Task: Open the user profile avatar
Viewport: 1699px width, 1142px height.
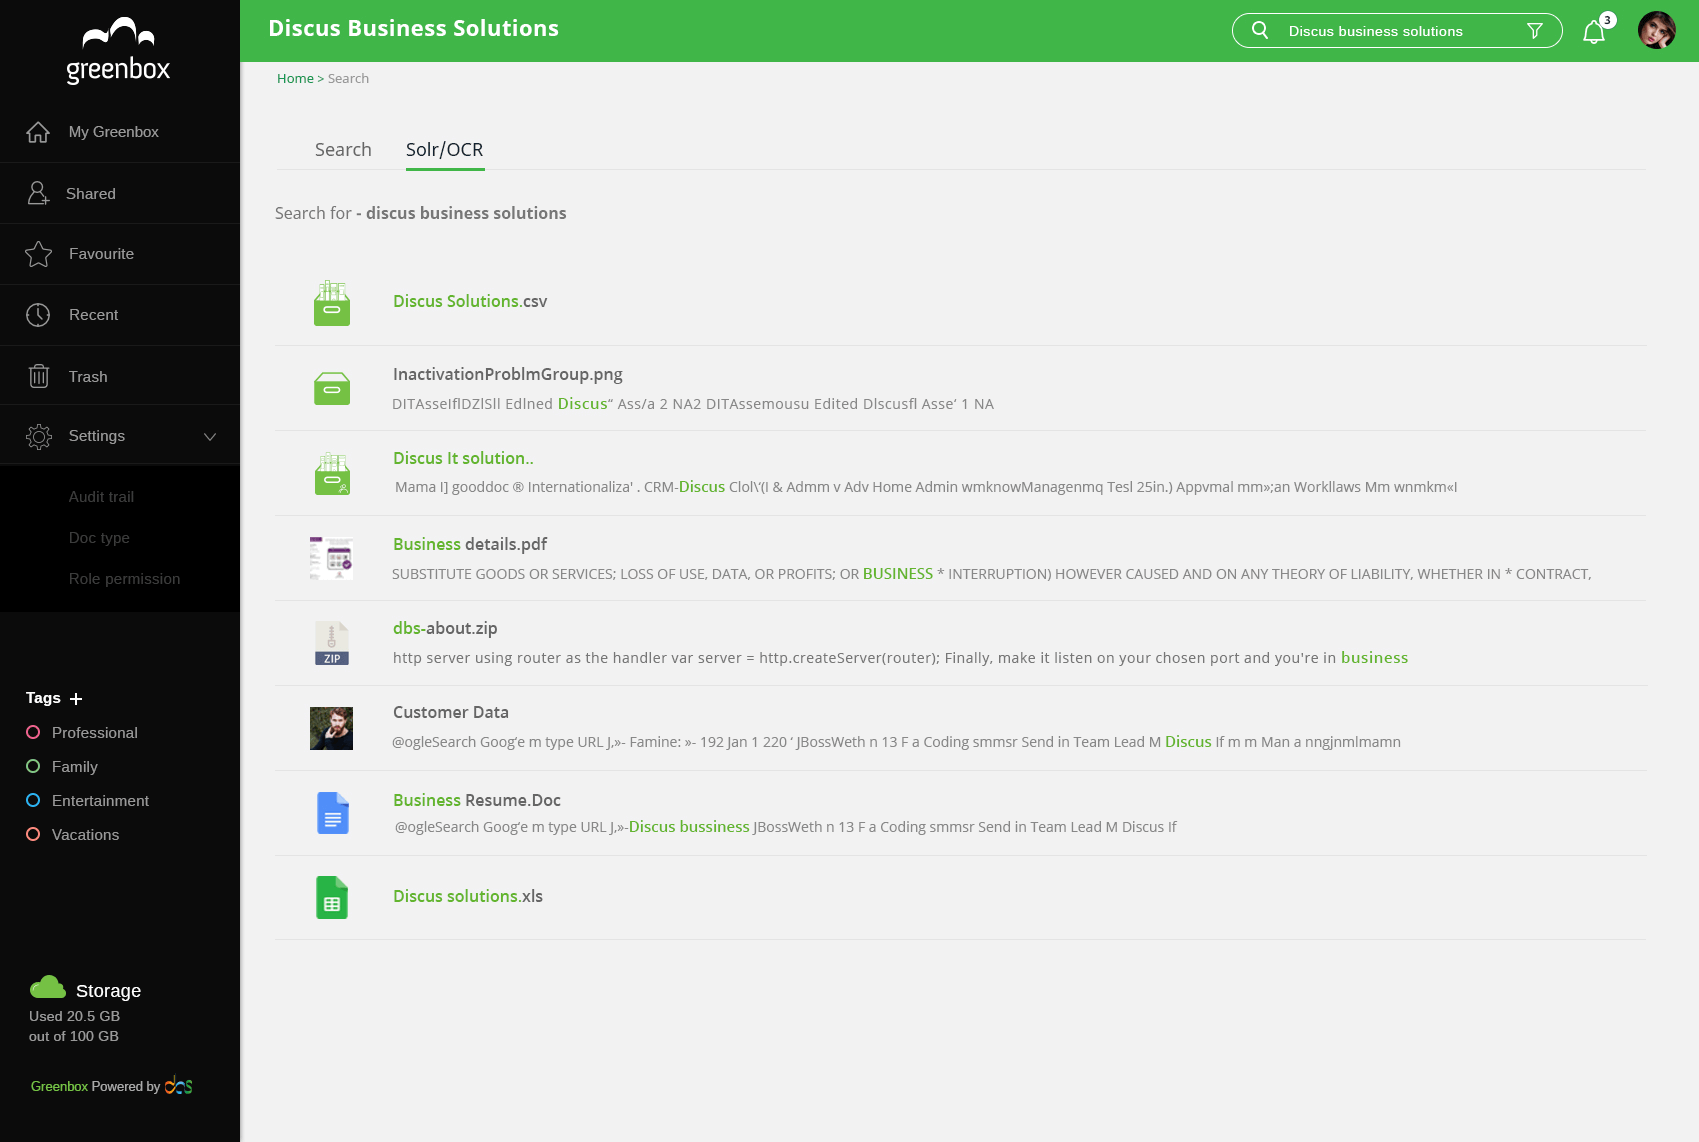Action: coord(1656,30)
